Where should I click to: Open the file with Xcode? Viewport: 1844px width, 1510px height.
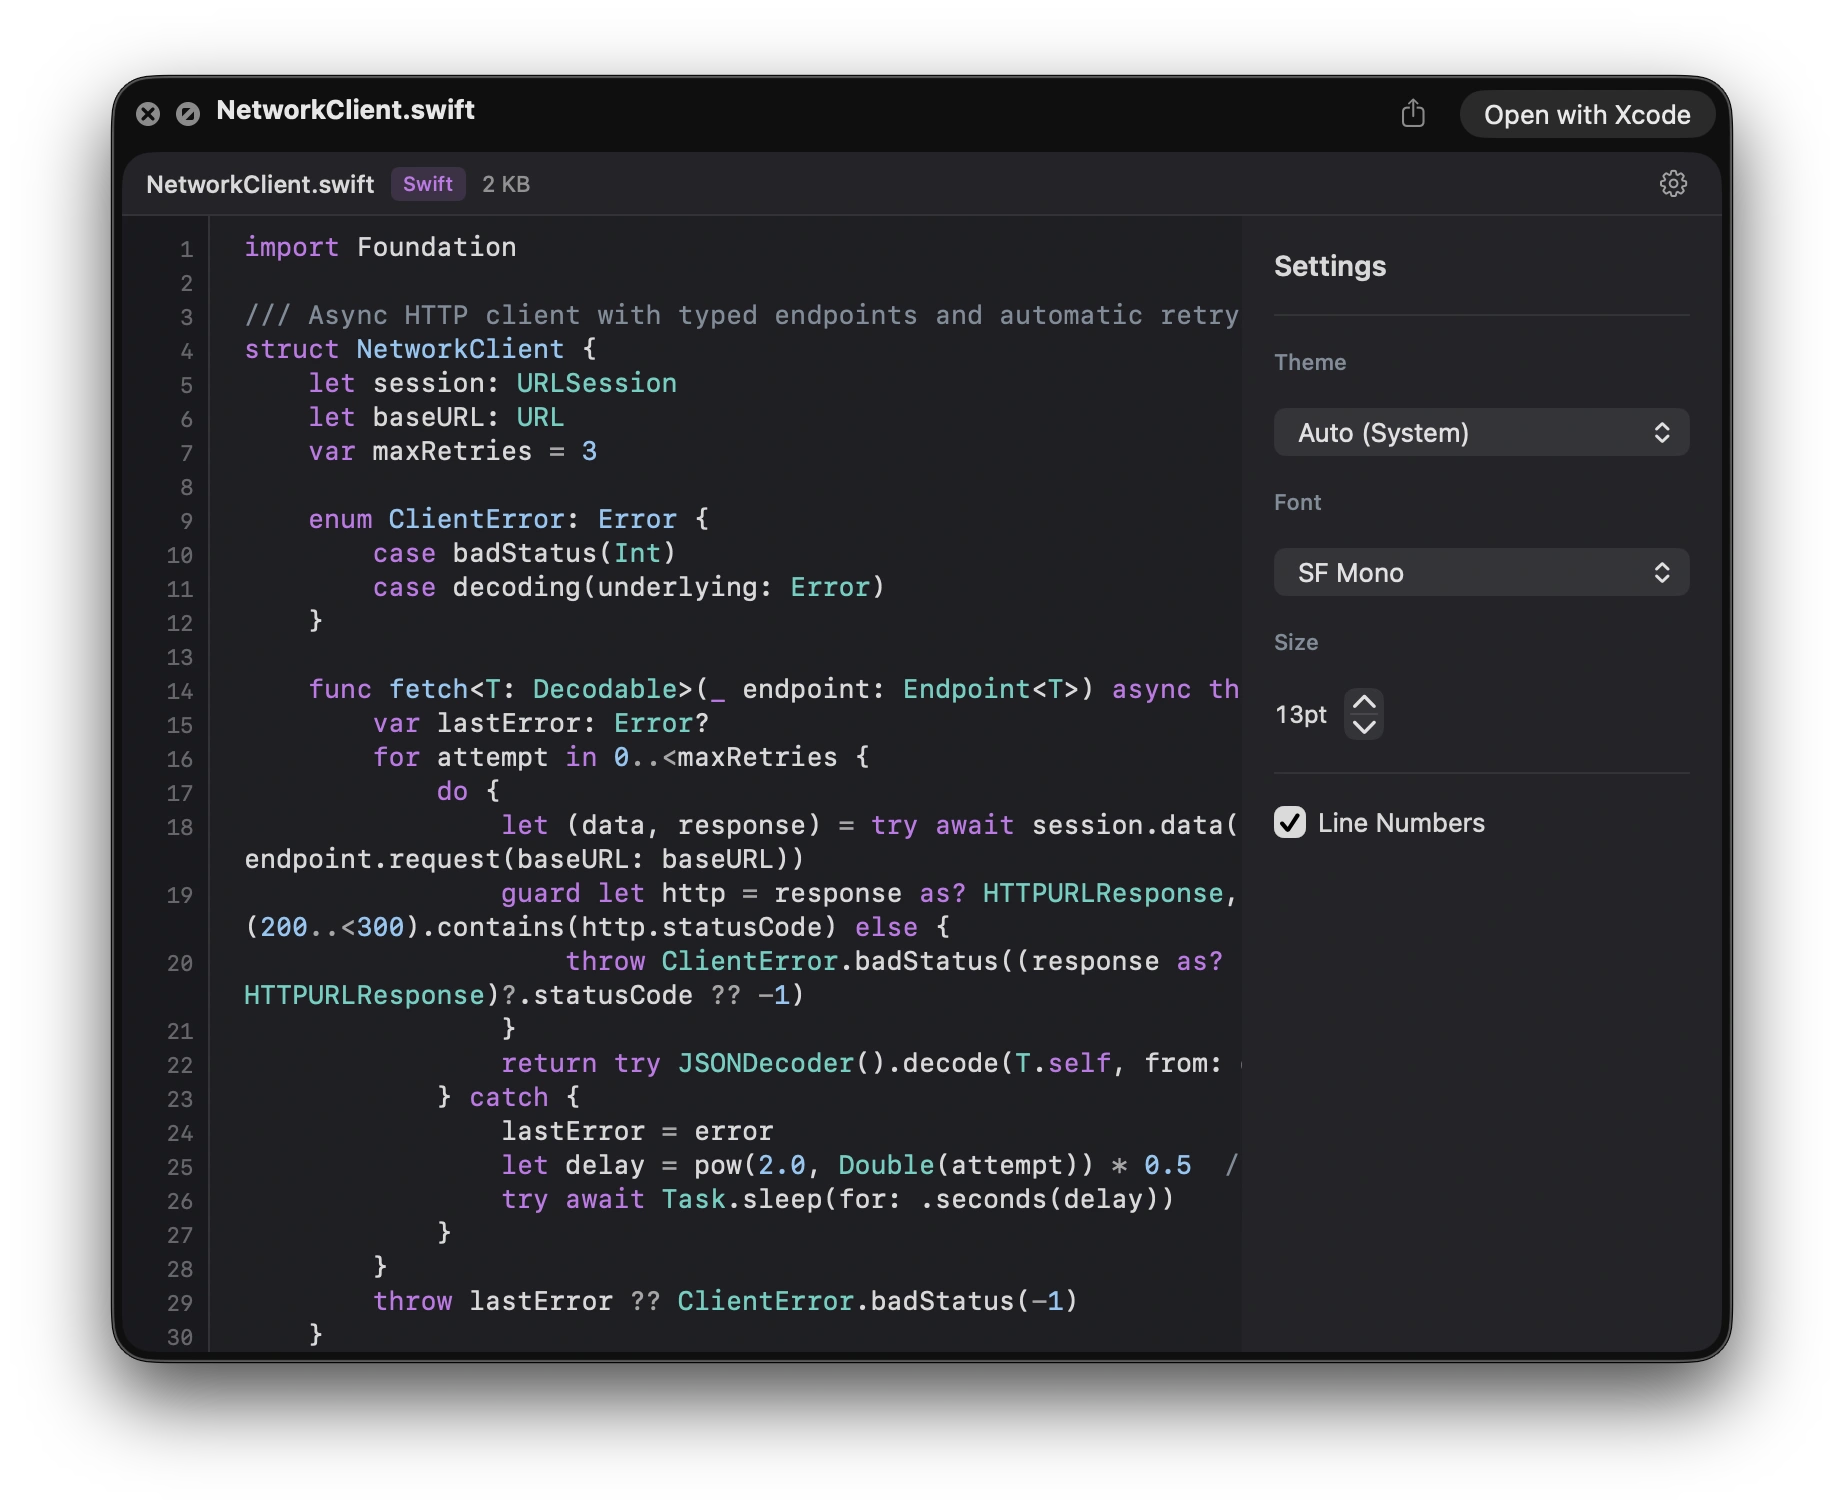coord(1587,115)
